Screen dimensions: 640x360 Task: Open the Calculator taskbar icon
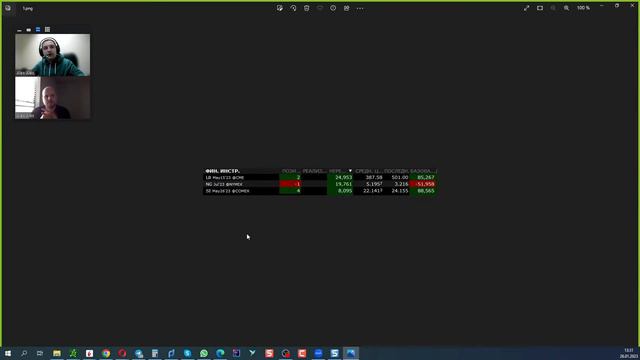click(x=155, y=353)
